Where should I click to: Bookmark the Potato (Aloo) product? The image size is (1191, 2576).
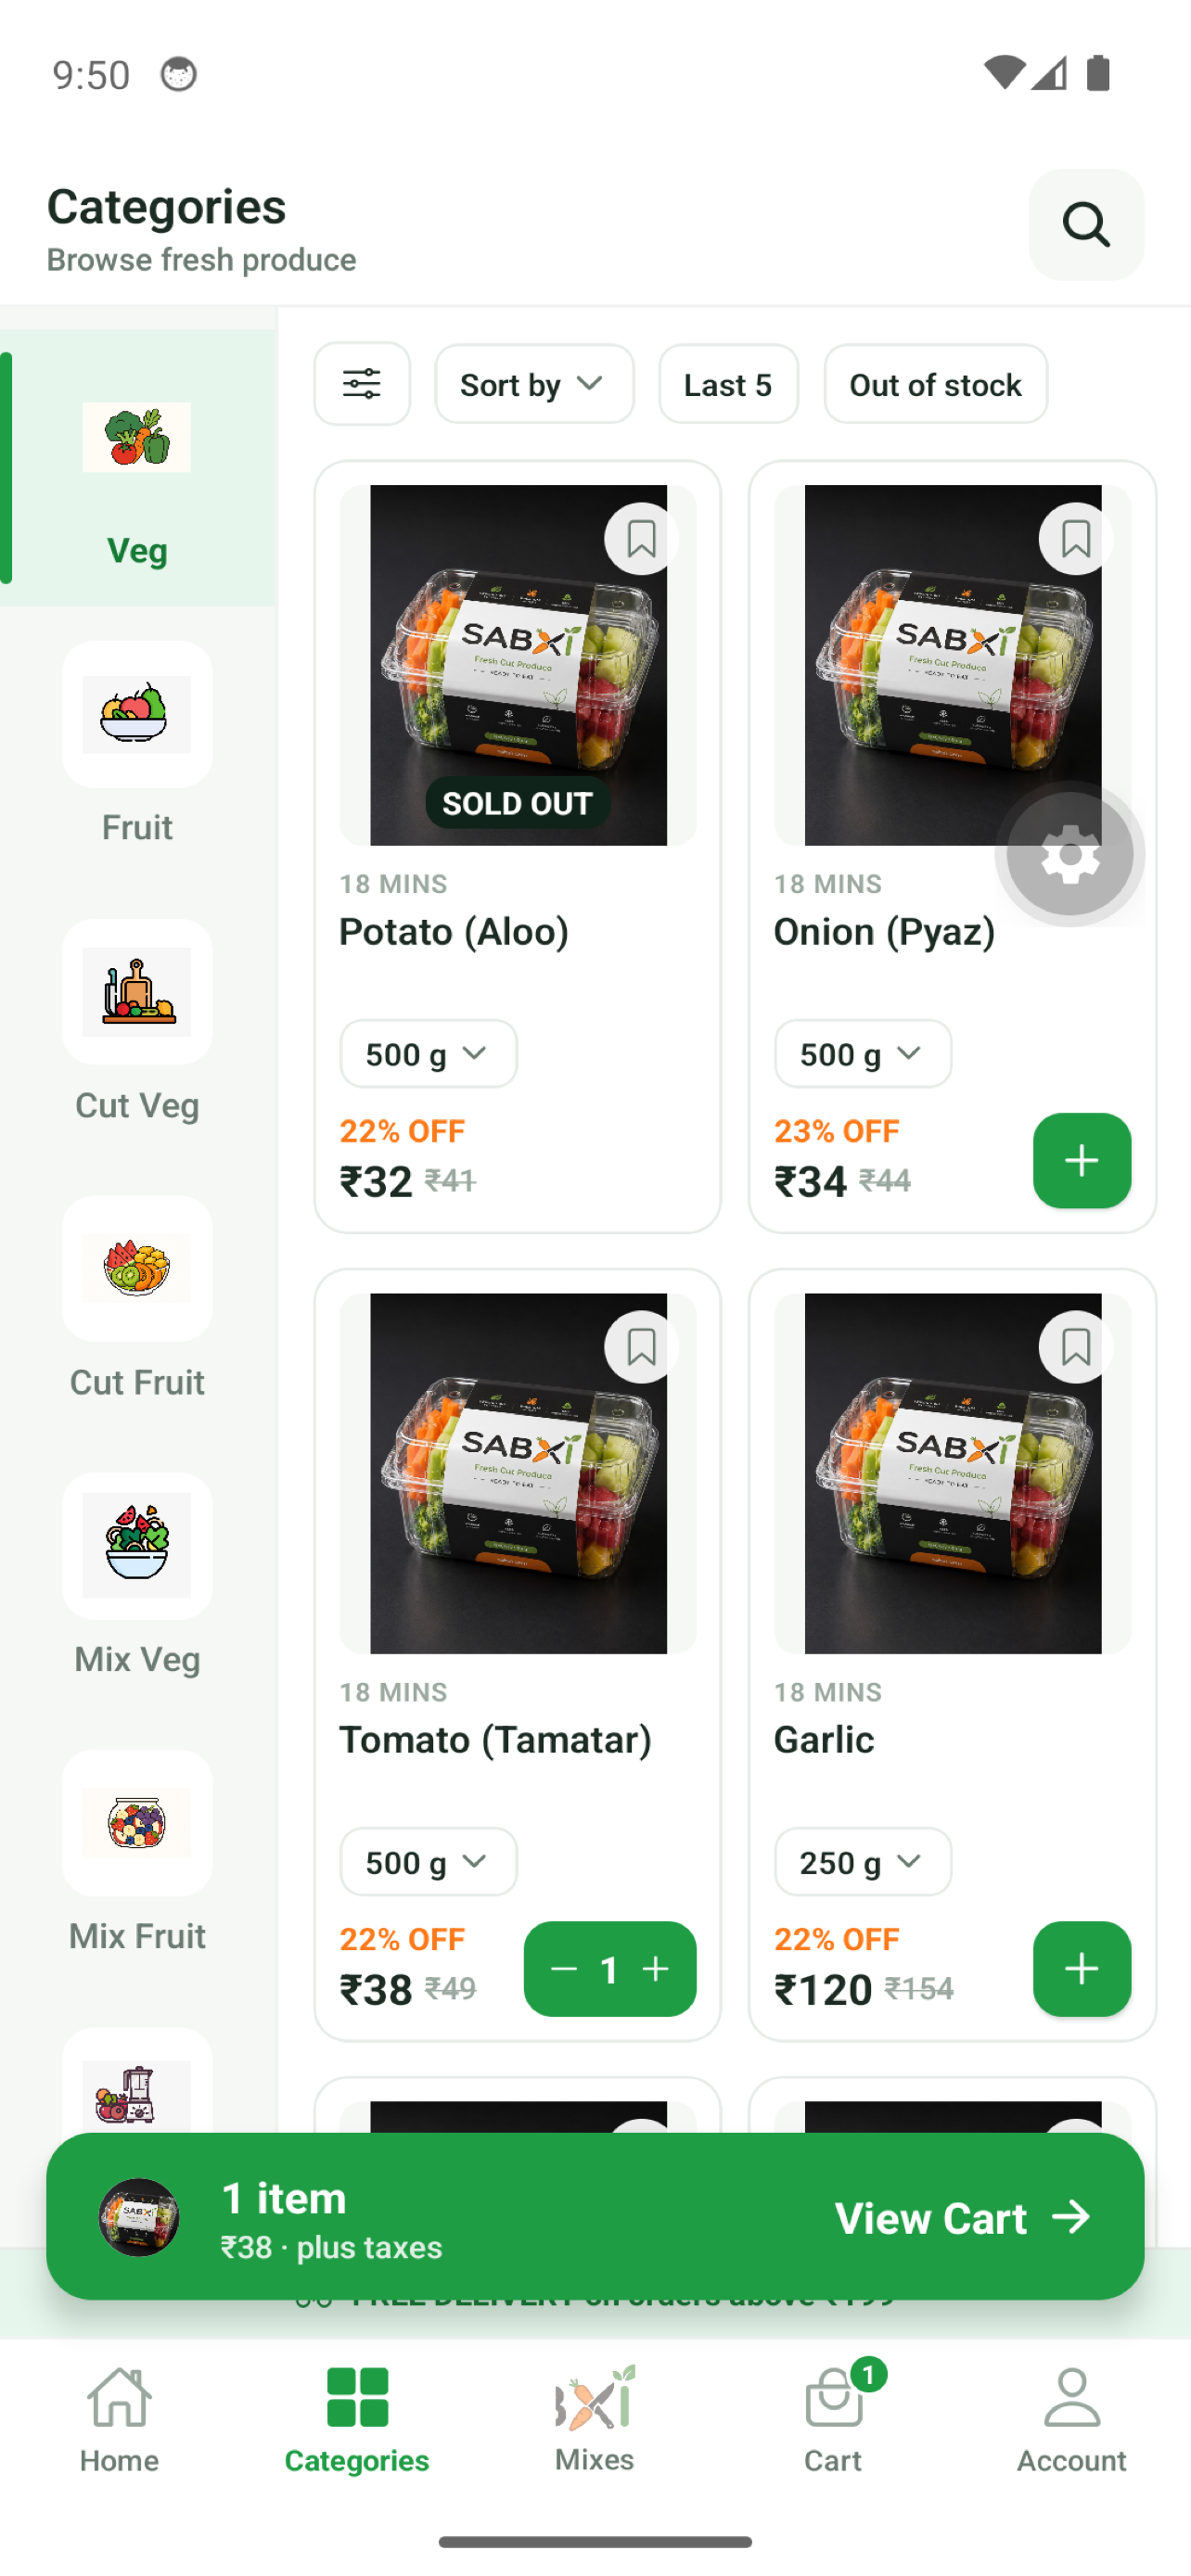(641, 539)
